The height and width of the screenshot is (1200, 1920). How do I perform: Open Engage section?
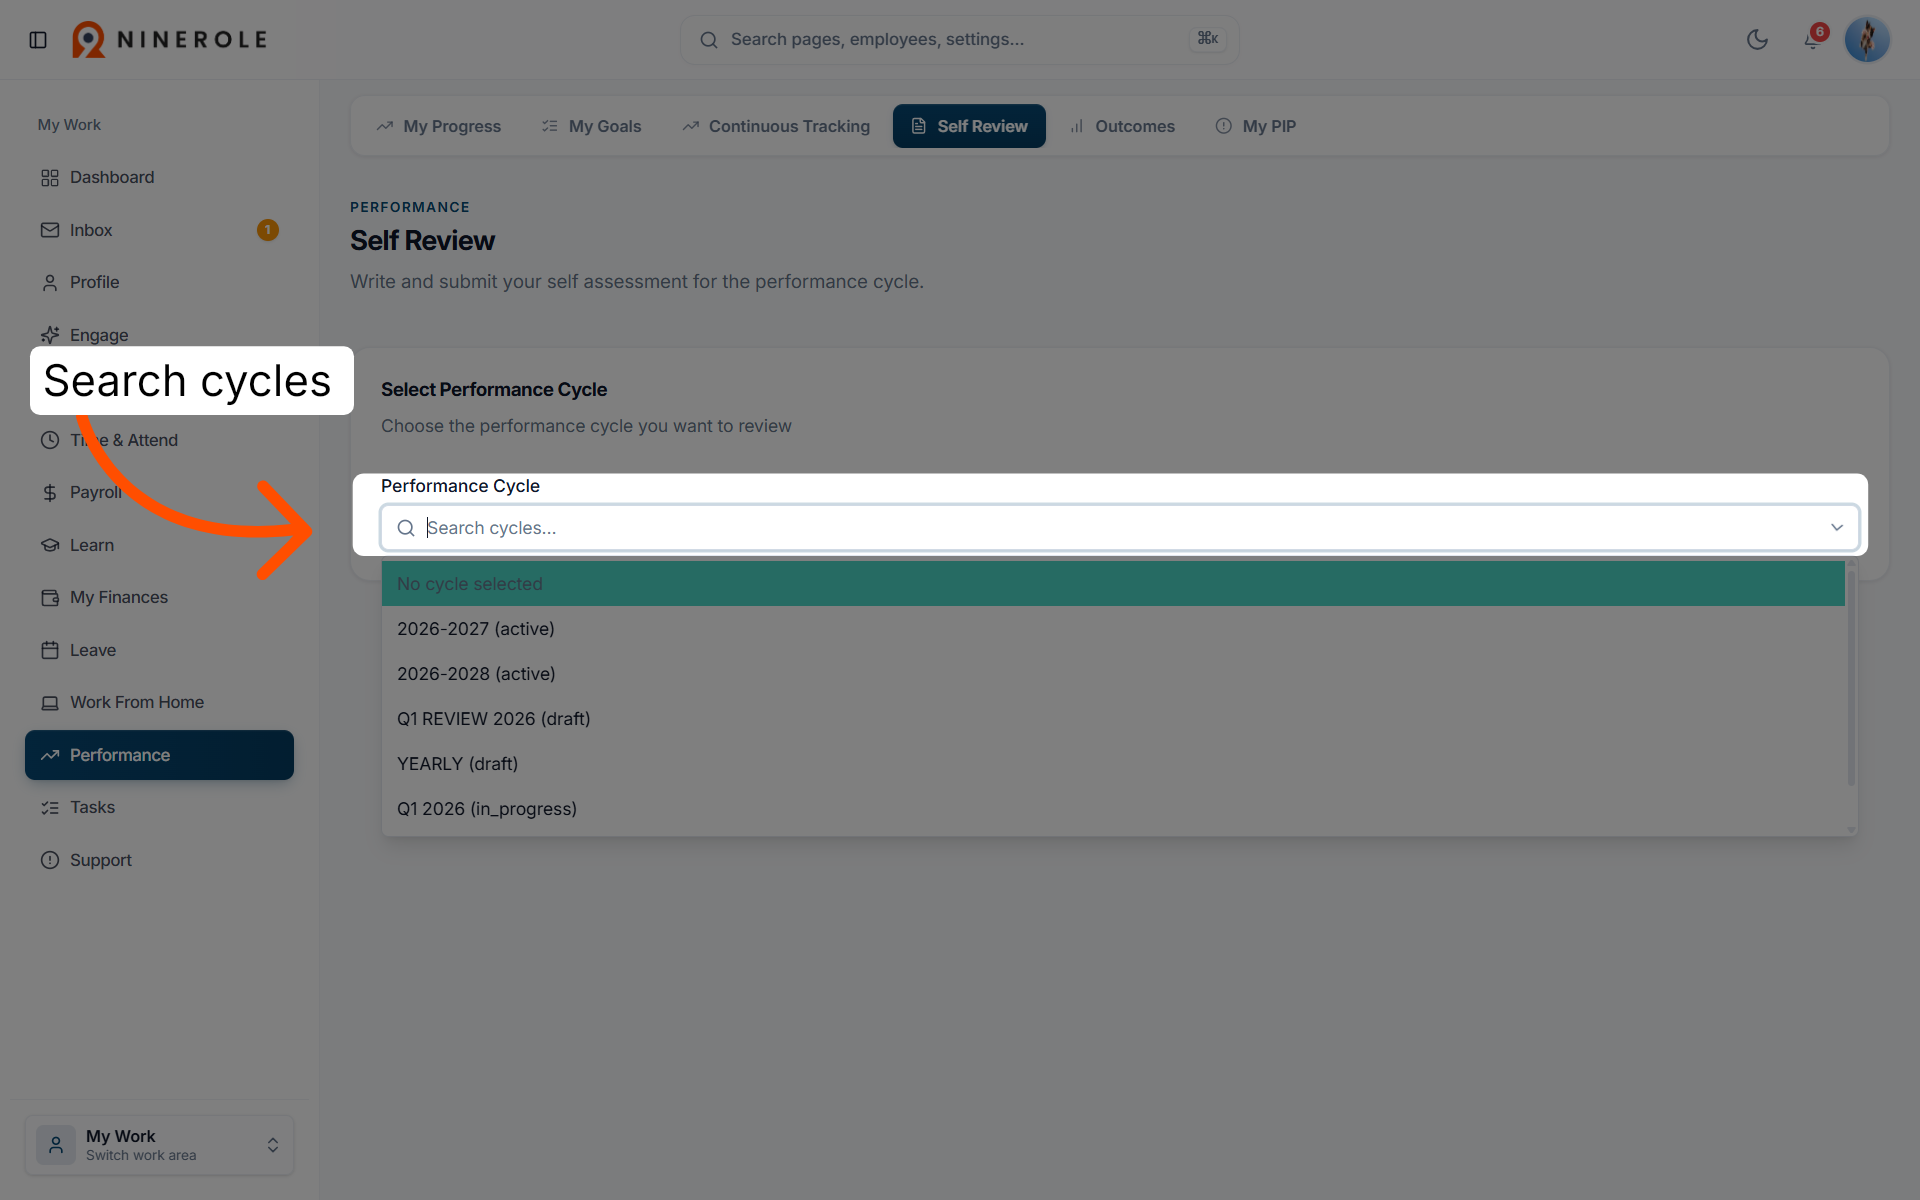pyautogui.click(x=160, y=335)
